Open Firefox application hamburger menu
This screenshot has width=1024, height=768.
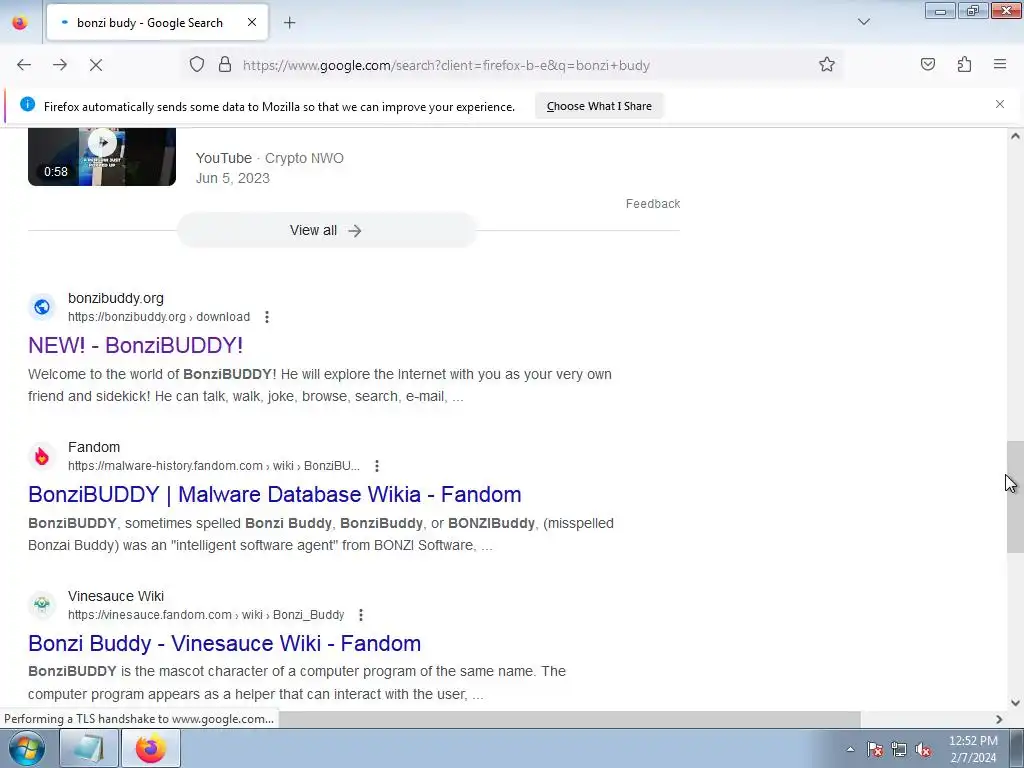coord(1000,64)
